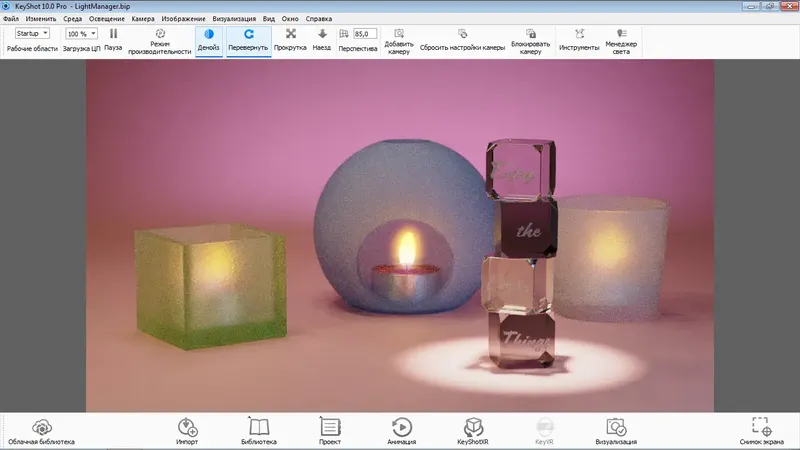Click the KeyShot app icon in title bar
This screenshot has width=800, height=450.
pos(6,6)
